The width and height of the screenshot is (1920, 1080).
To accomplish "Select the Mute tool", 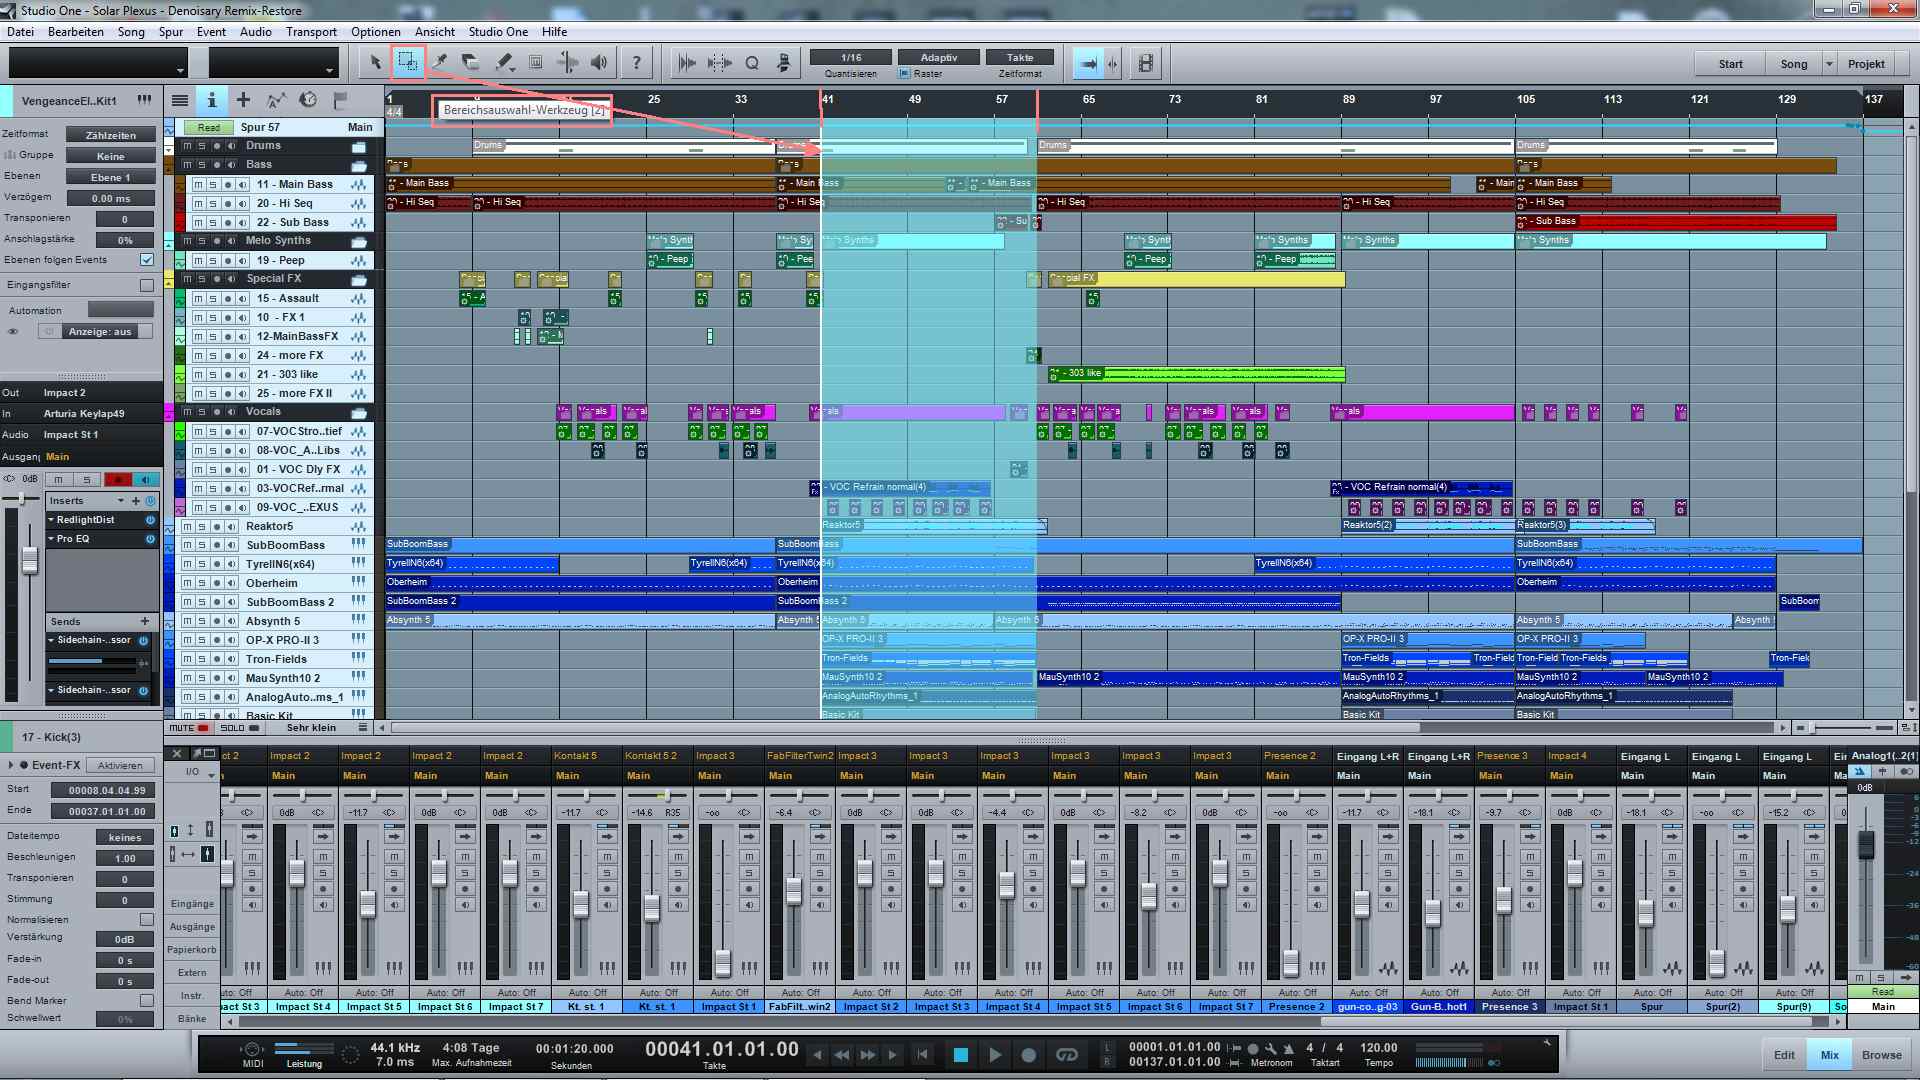I will pyautogui.click(x=536, y=63).
